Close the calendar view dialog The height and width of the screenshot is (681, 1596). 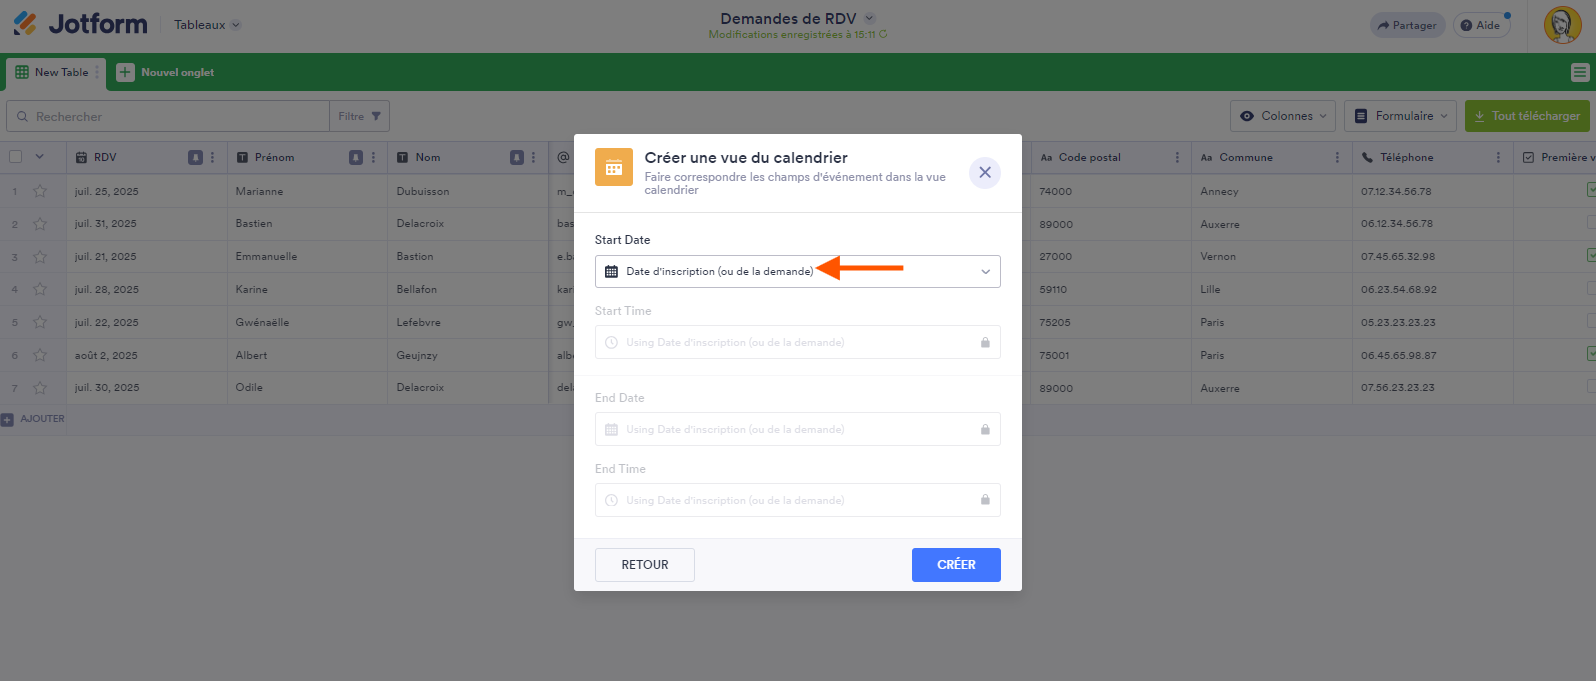[x=984, y=172]
